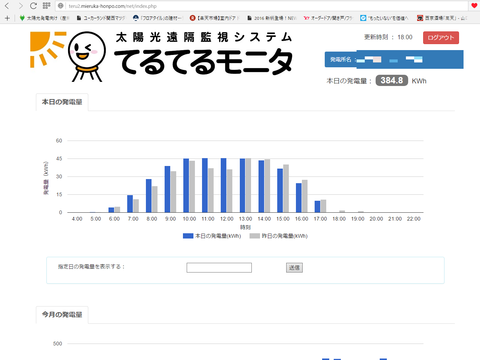
Task: Click the 太陽光遠隔監視システム heading text
Action: tap(204, 37)
